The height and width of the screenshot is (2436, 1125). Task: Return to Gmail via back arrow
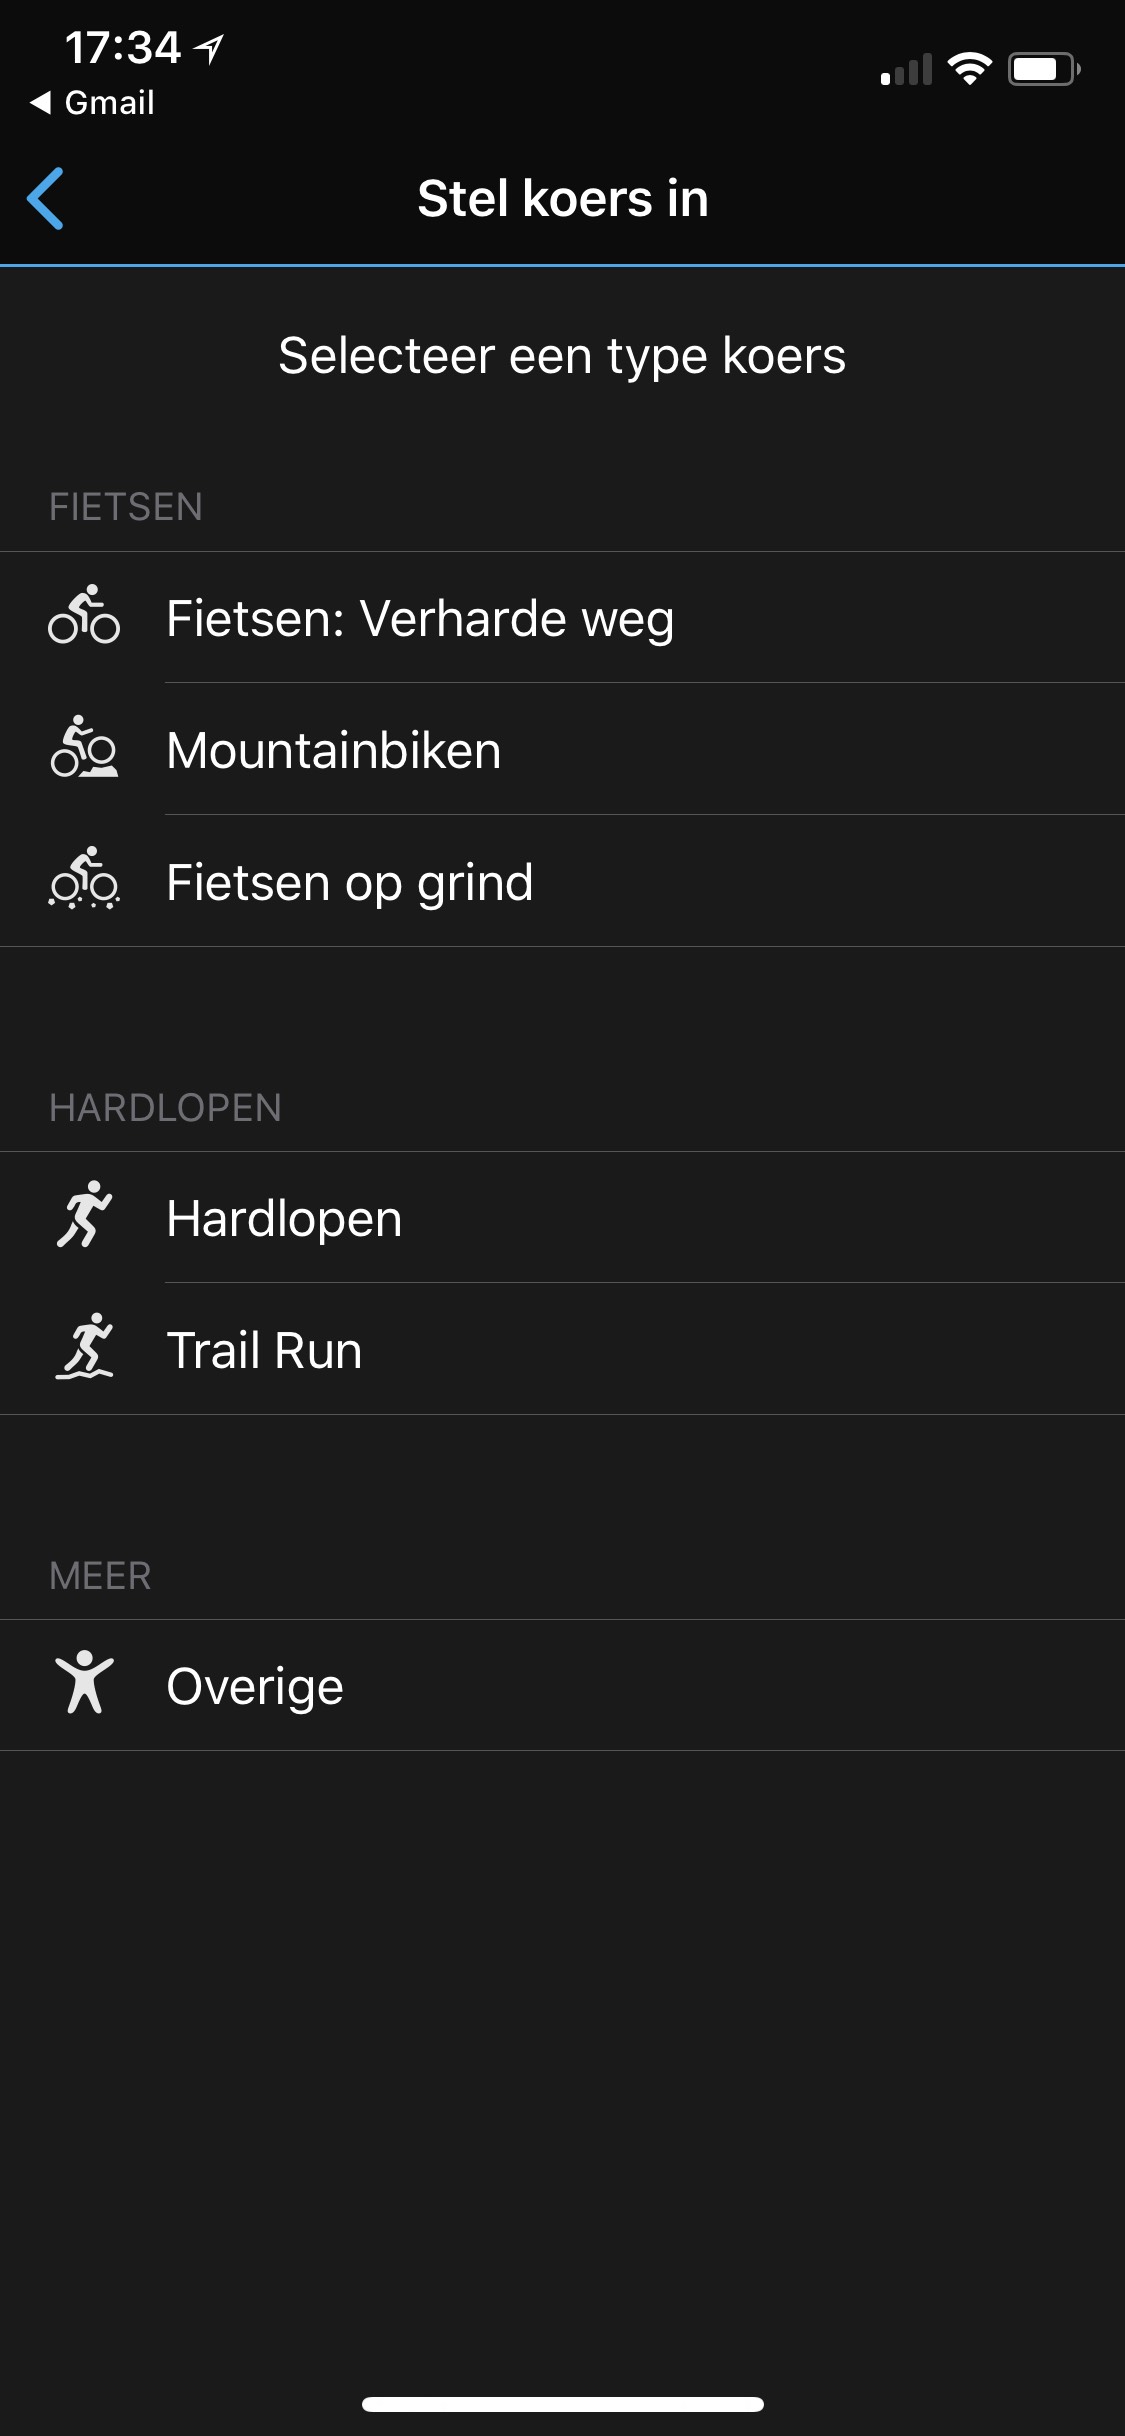(x=40, y=102)
